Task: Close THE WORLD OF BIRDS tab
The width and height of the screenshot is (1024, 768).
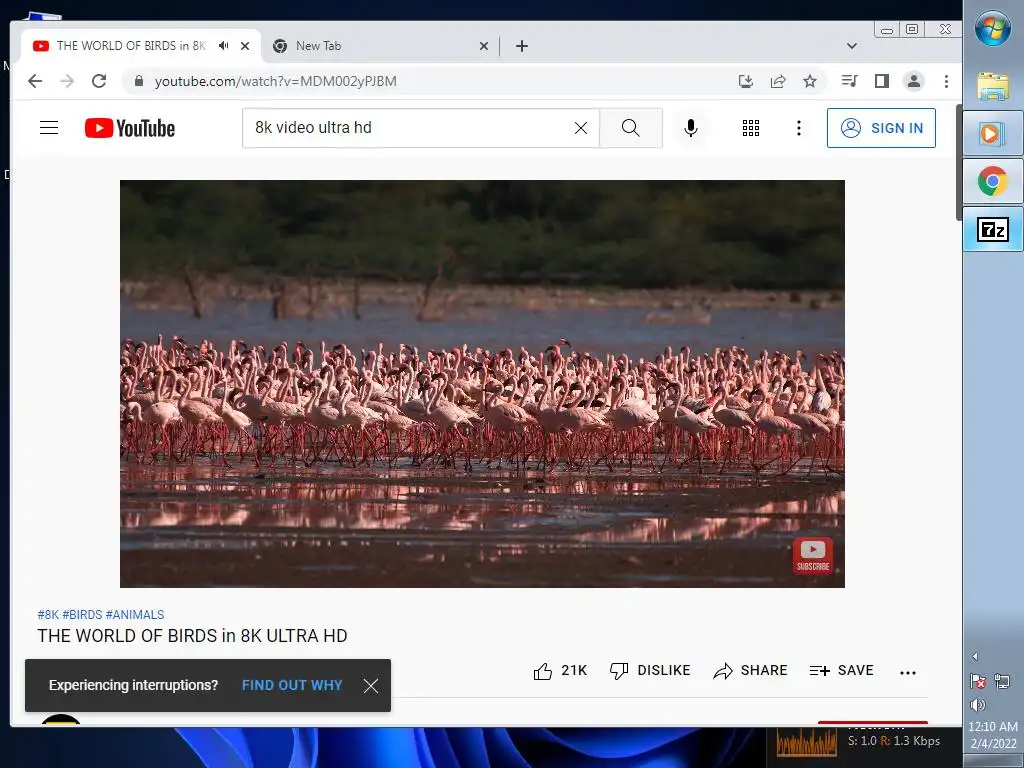Action: pos(245,46)
